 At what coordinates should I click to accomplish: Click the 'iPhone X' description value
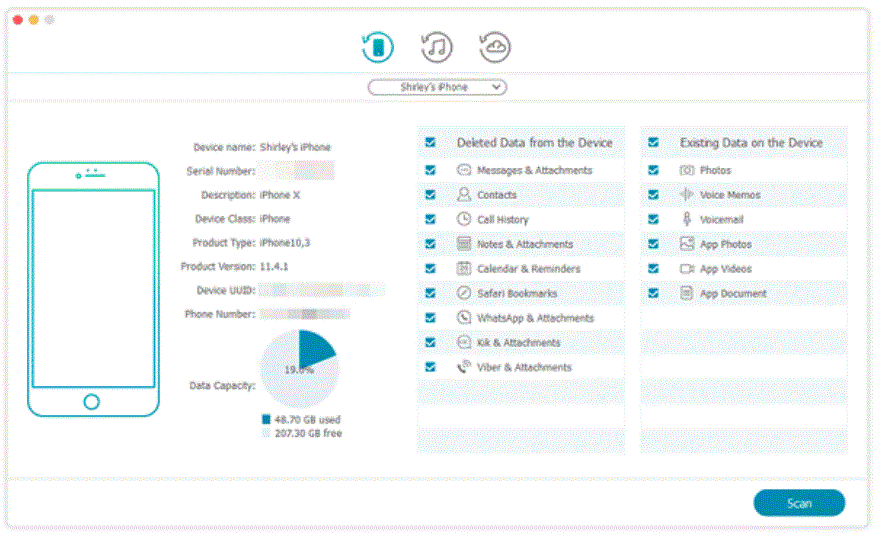(280, 195)
